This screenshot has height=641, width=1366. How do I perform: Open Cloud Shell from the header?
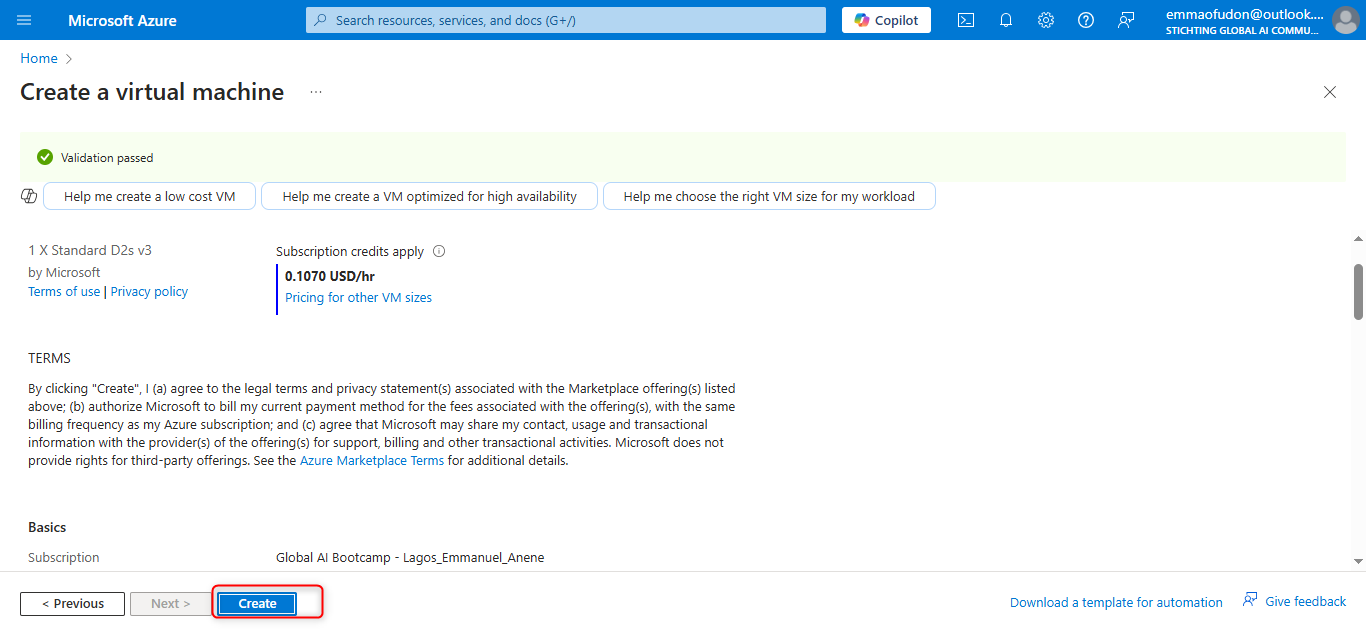966,20
